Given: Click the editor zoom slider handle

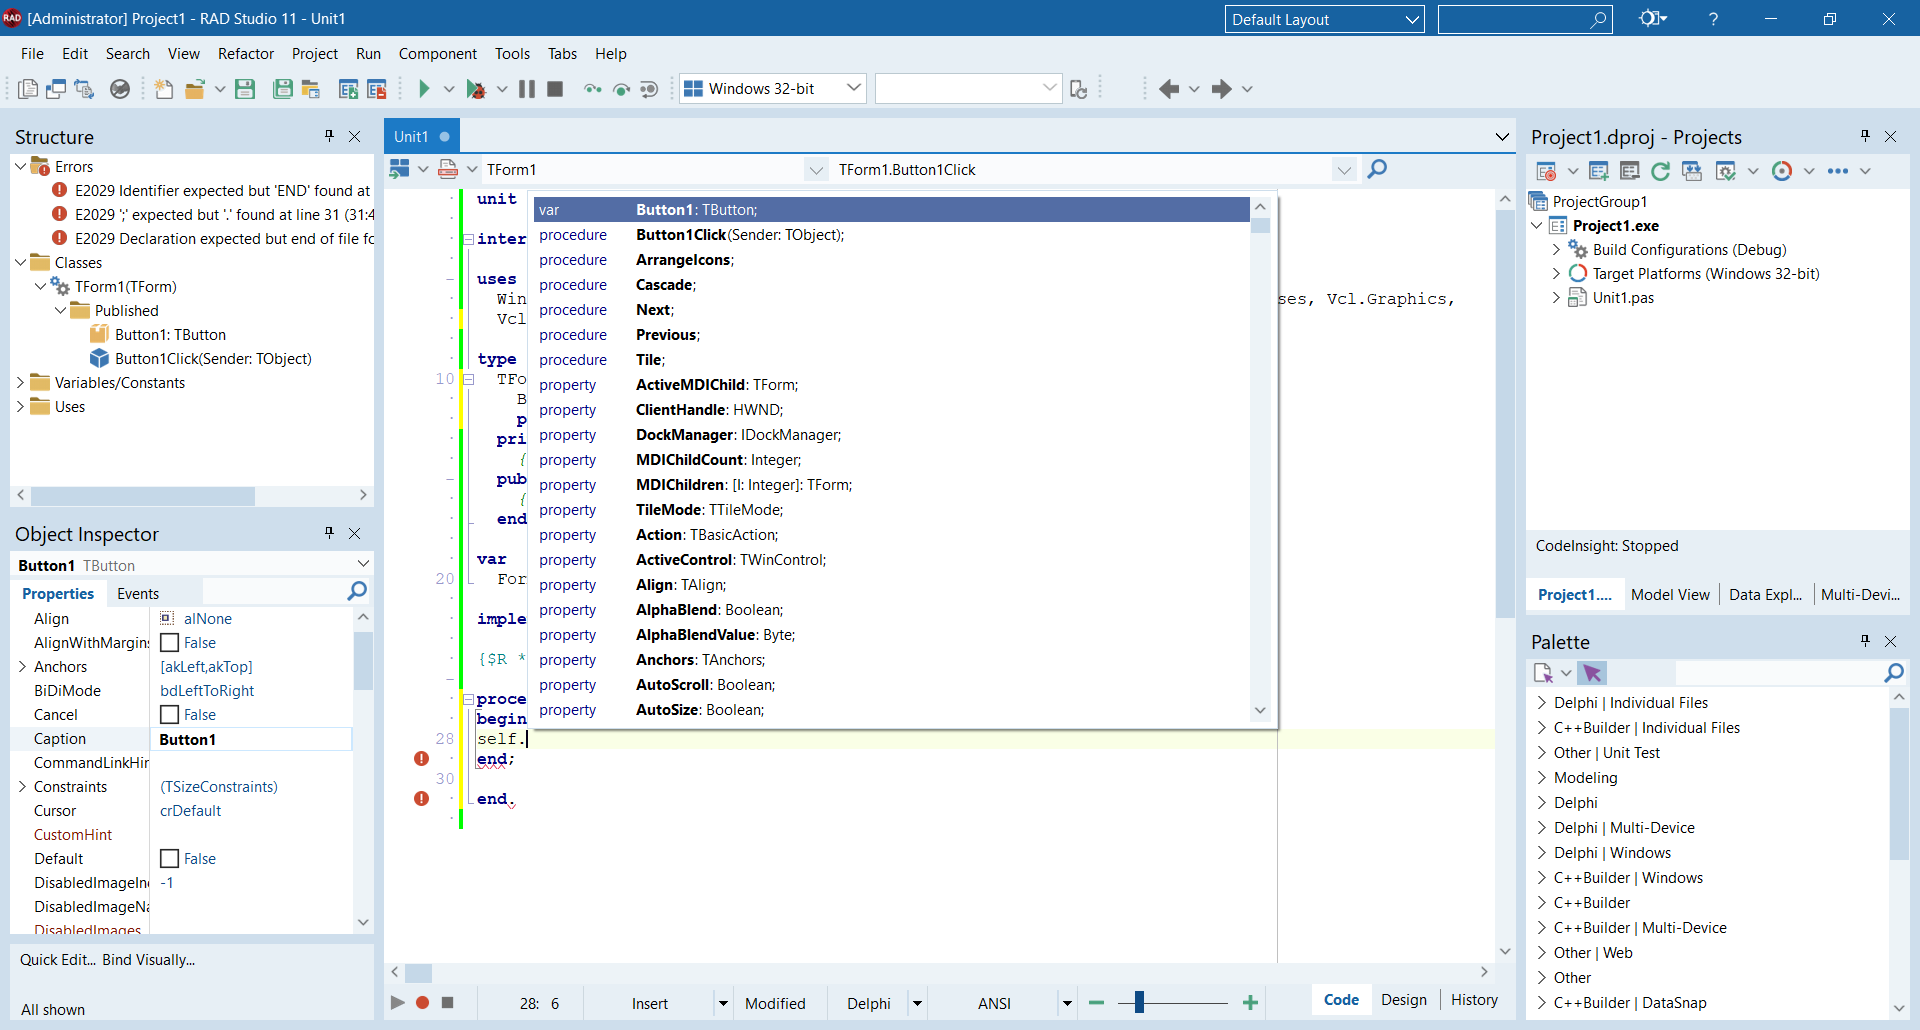Looking at the screenshot, I should coord(1139,1003).
